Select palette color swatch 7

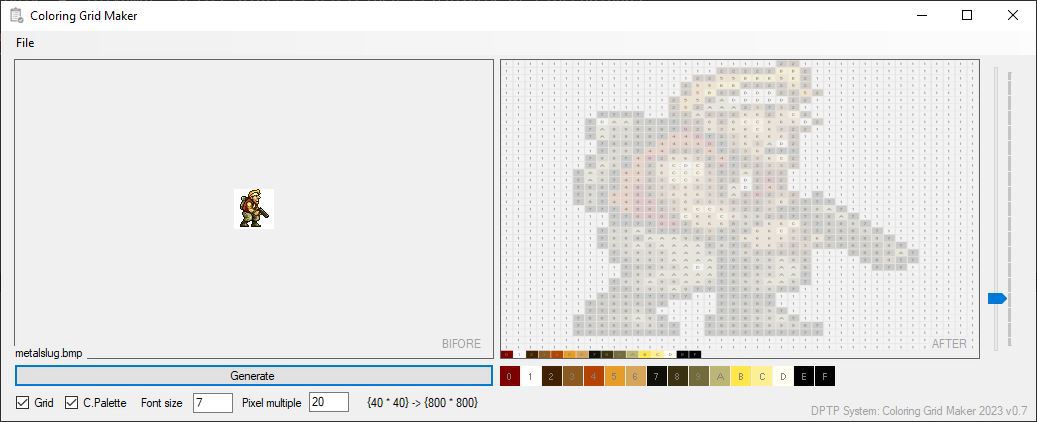(657, 376)
